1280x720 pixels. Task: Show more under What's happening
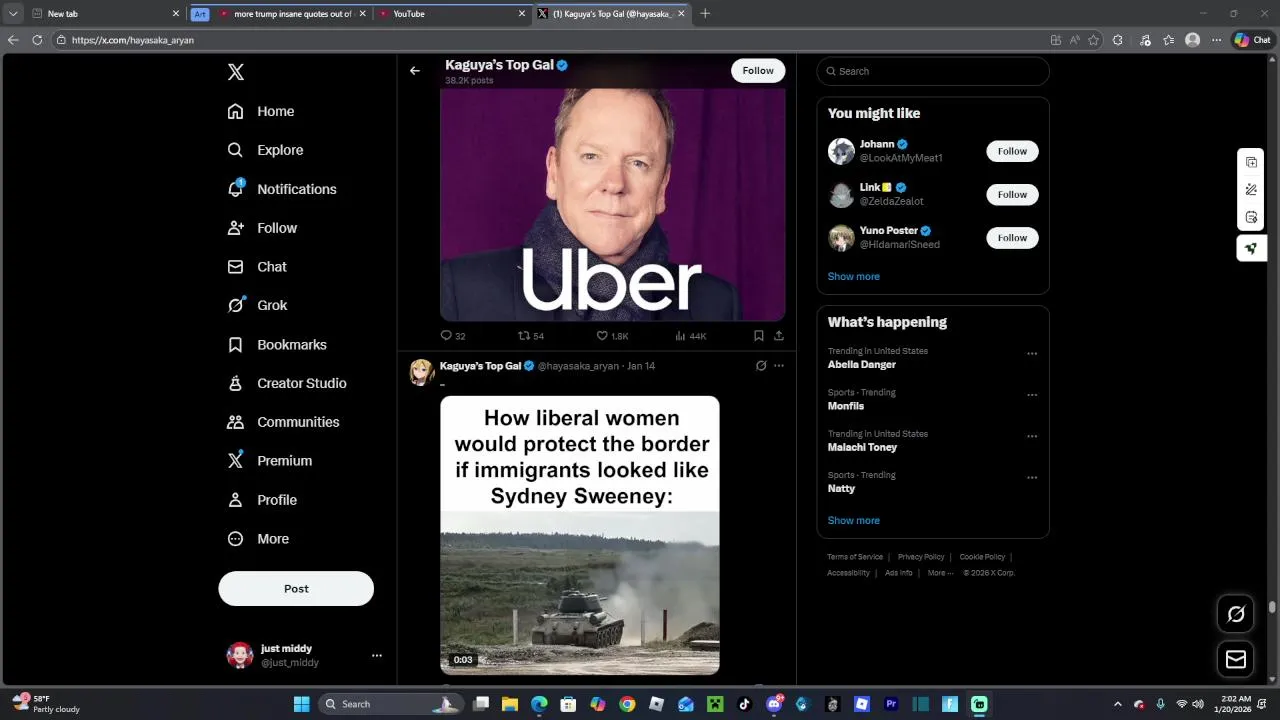[x=854, y=520]
